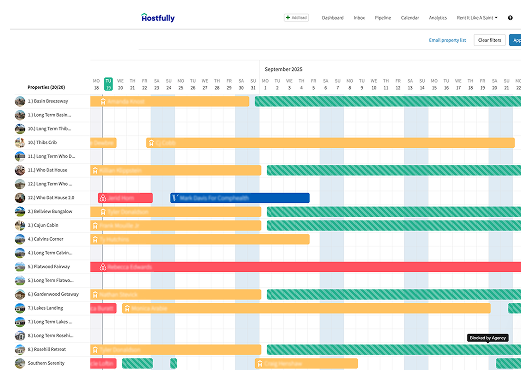Click the Rosehill Retreat property thumbnail
This screenshot has height=380, width=531.
[20, 350]
